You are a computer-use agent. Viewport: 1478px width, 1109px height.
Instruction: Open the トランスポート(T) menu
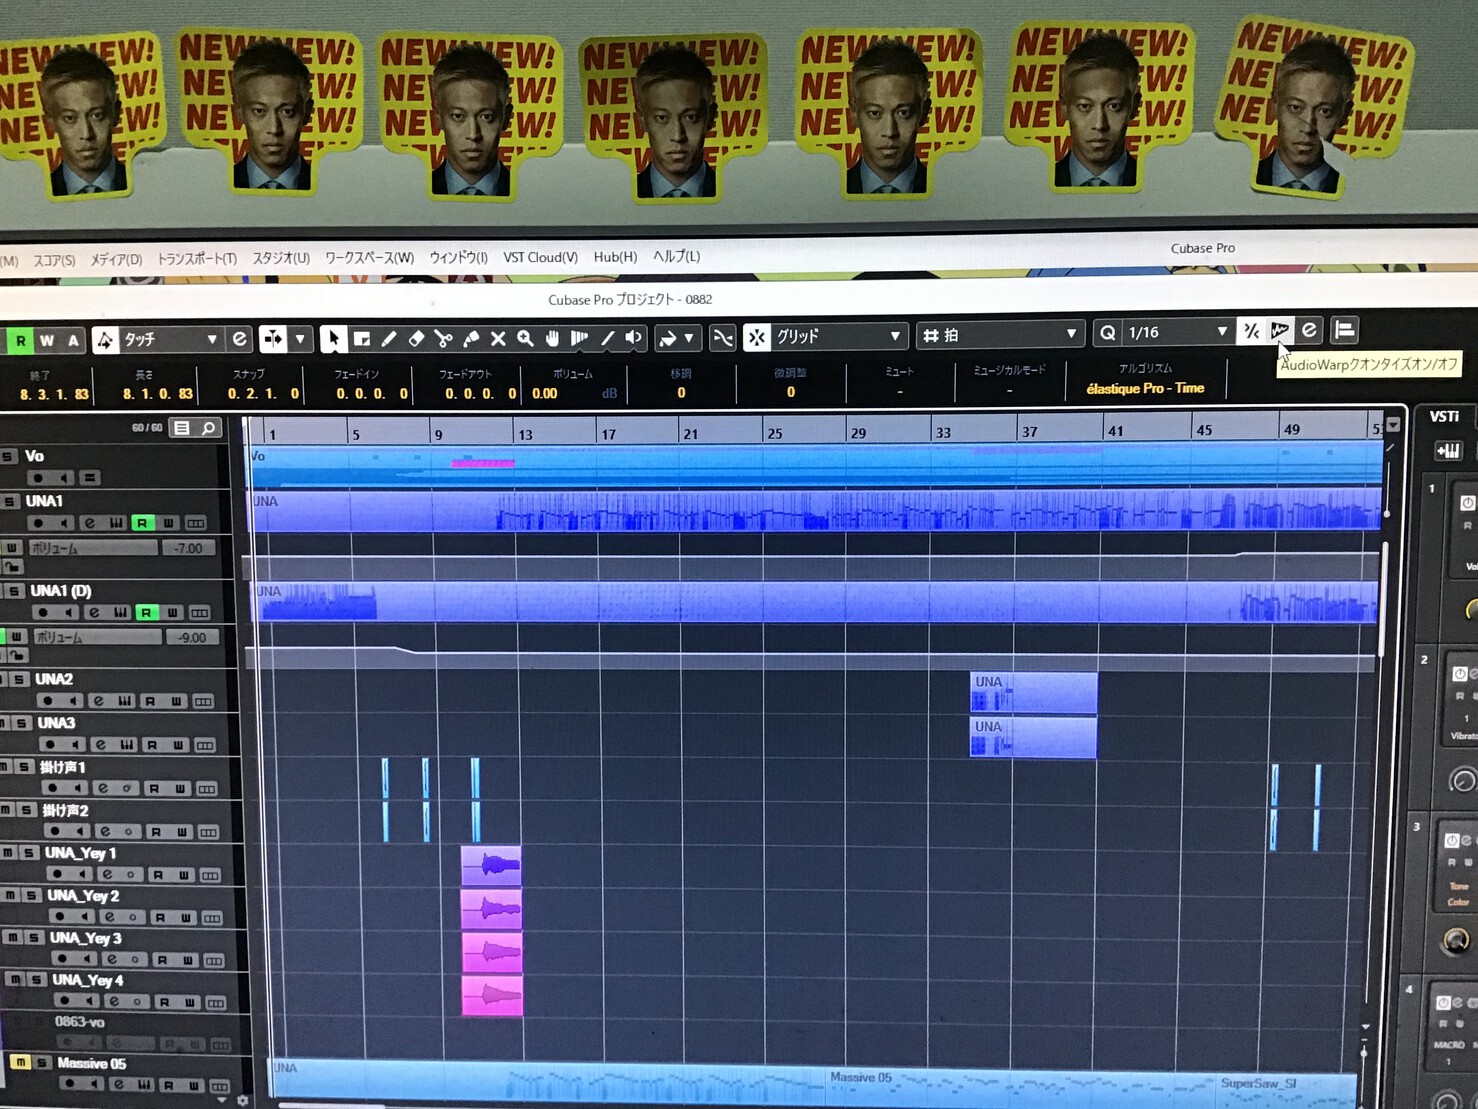coord(196,259)
